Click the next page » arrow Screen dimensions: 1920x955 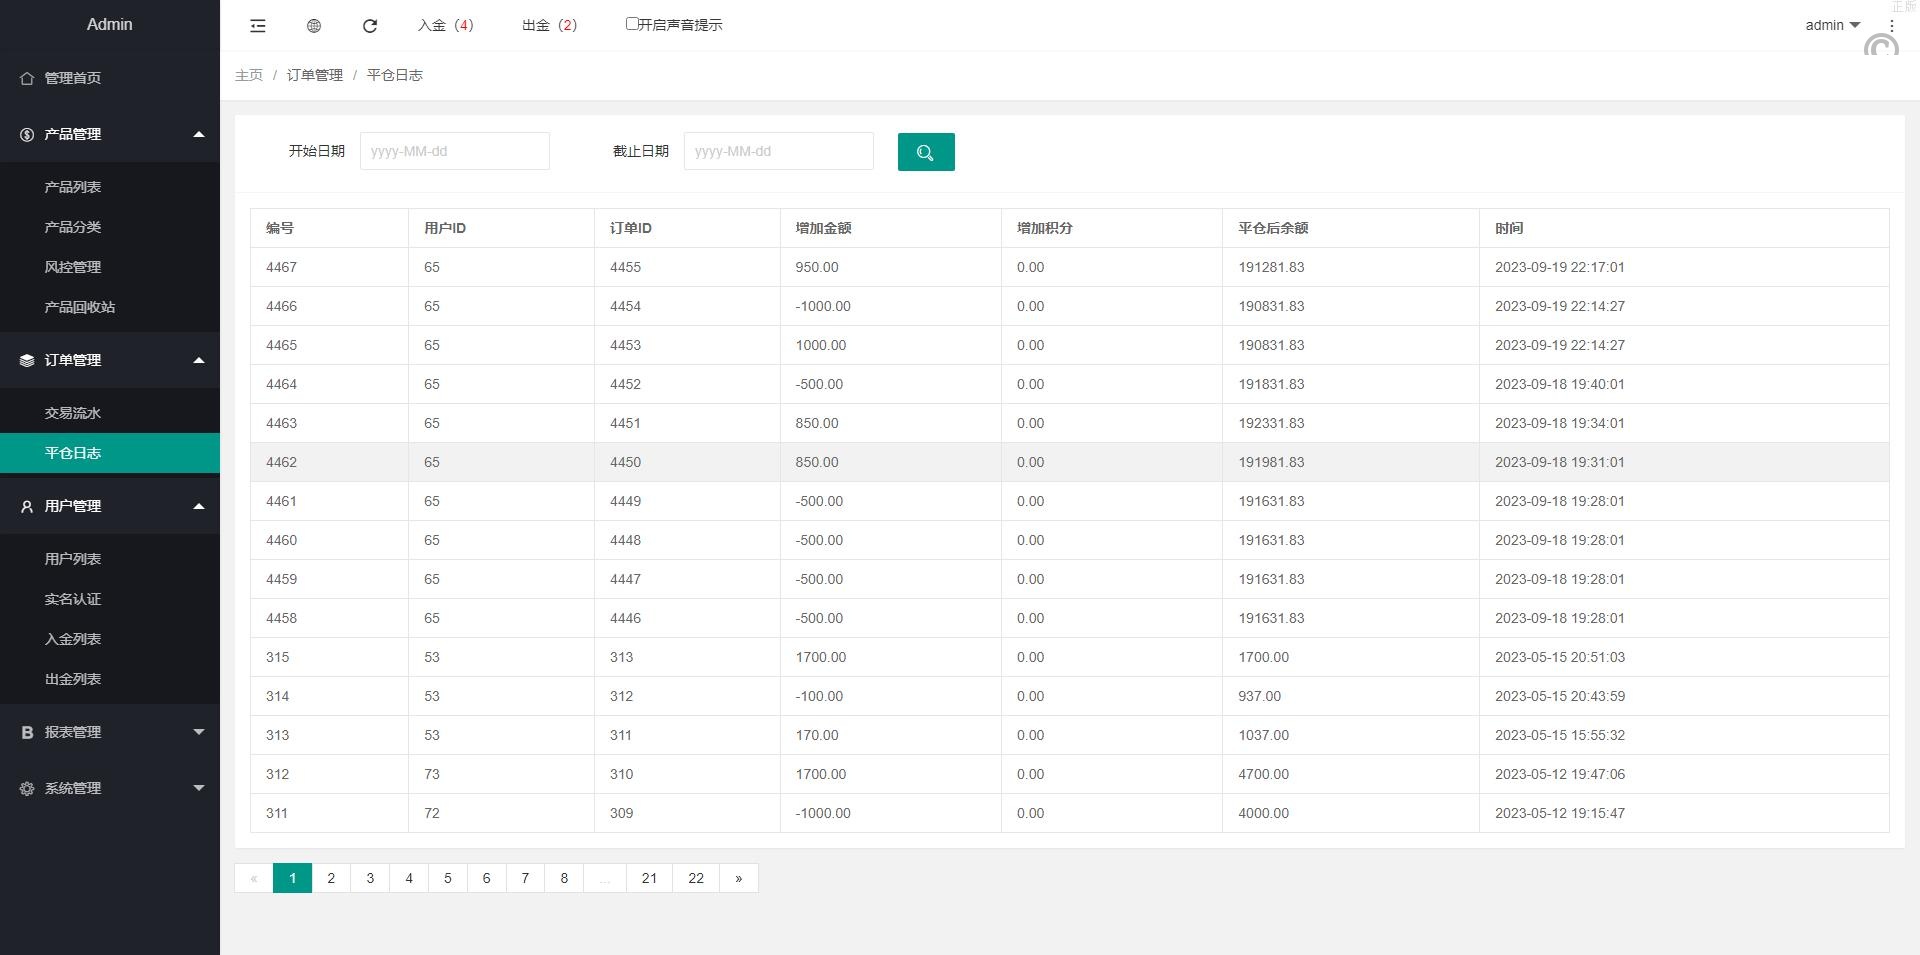tap(739, 878)
